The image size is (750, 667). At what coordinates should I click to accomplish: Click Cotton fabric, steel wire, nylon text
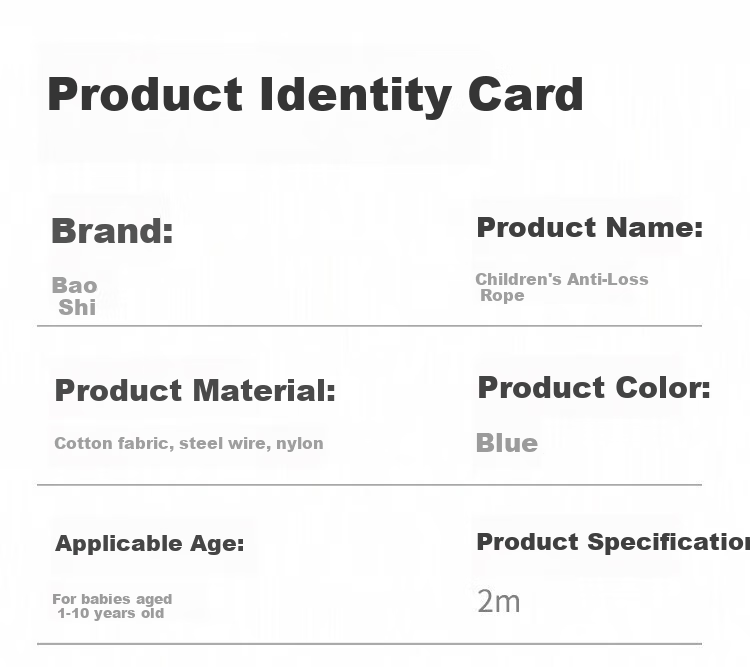tap(189, 444)
